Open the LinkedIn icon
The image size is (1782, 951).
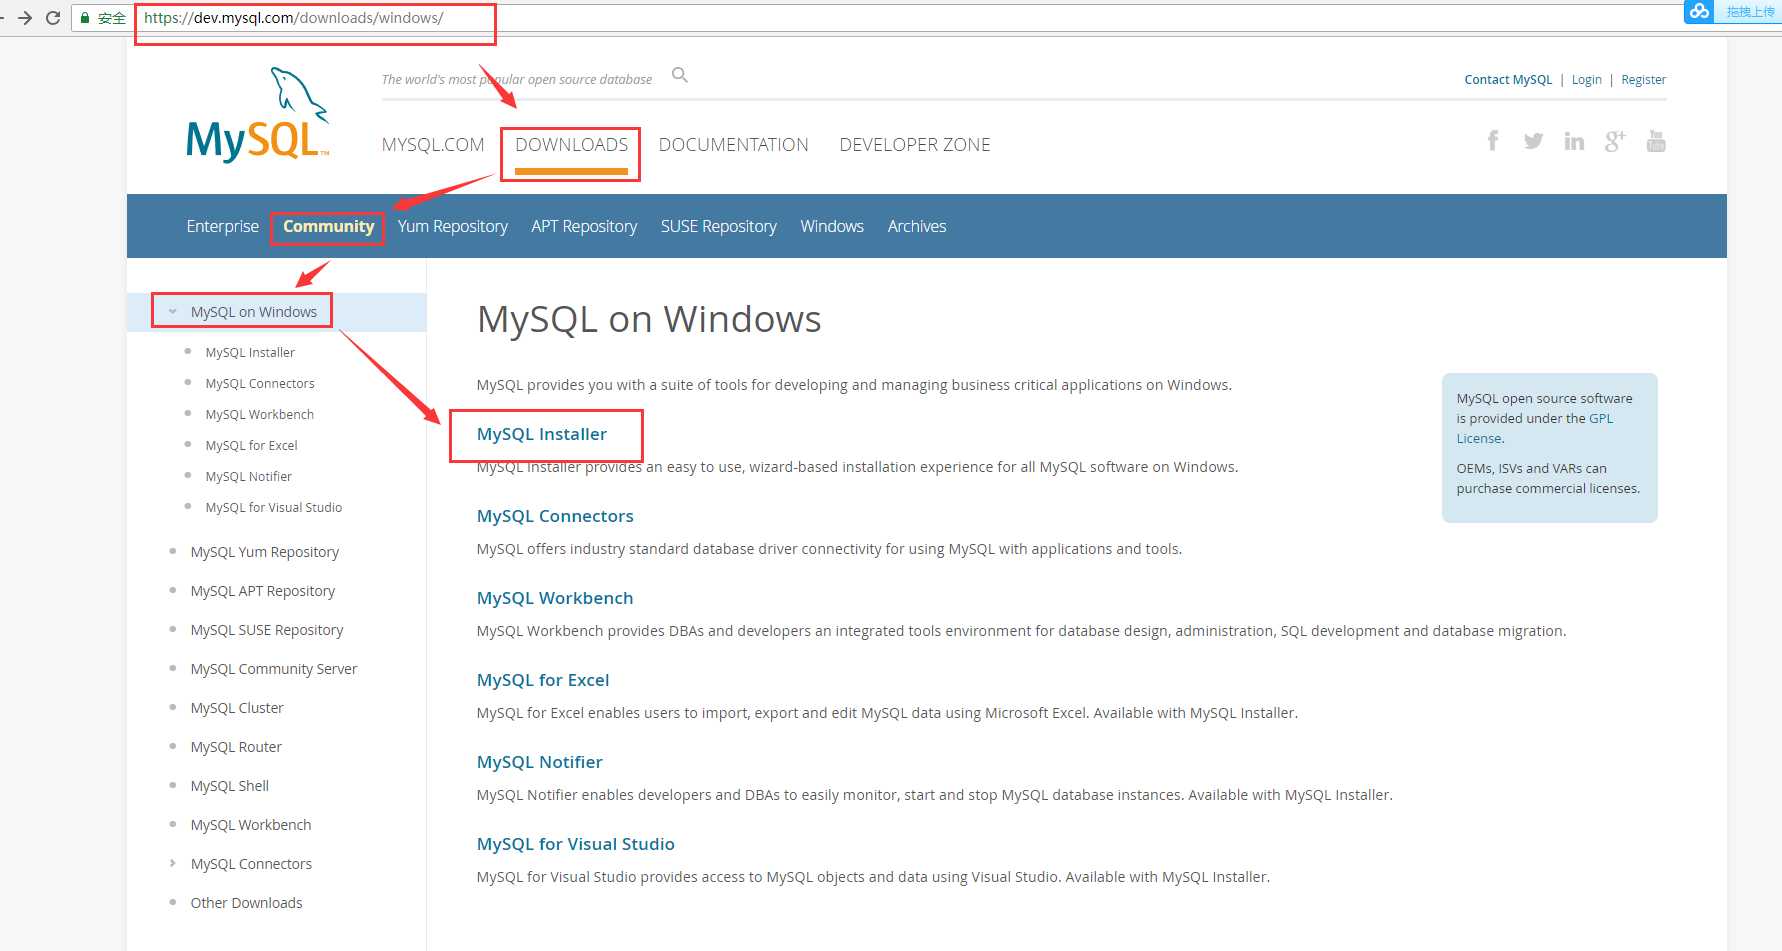click(x=1574, y=141)
